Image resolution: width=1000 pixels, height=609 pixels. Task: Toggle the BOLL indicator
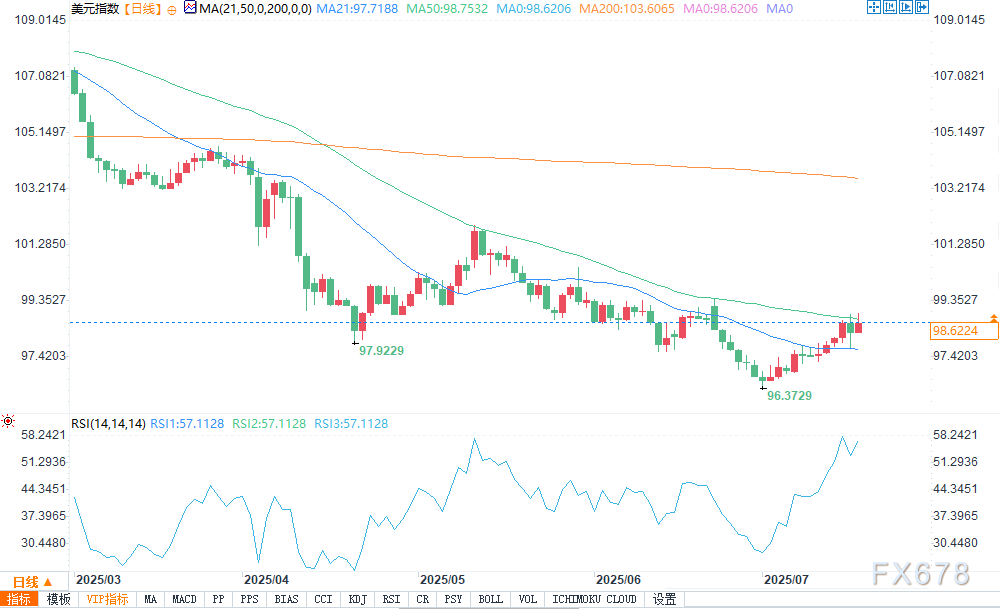coord(490,599)
